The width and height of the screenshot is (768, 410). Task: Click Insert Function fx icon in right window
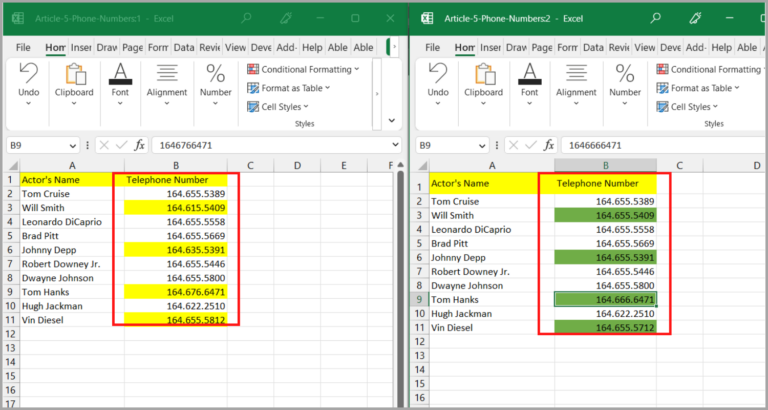[548, 145]
